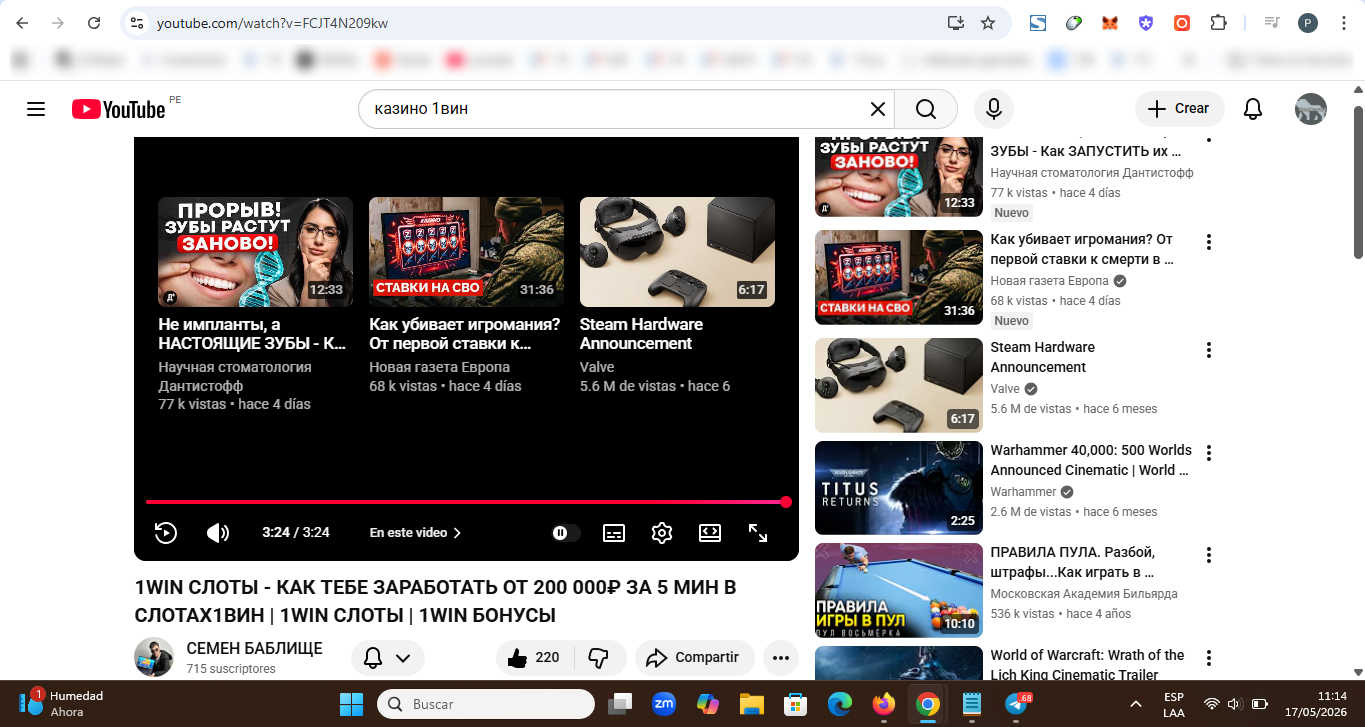Open the СЕМЕН БАБЛИЩЕ channel name link
This screenshot has width=1365, height=727.
pos(254,648)
